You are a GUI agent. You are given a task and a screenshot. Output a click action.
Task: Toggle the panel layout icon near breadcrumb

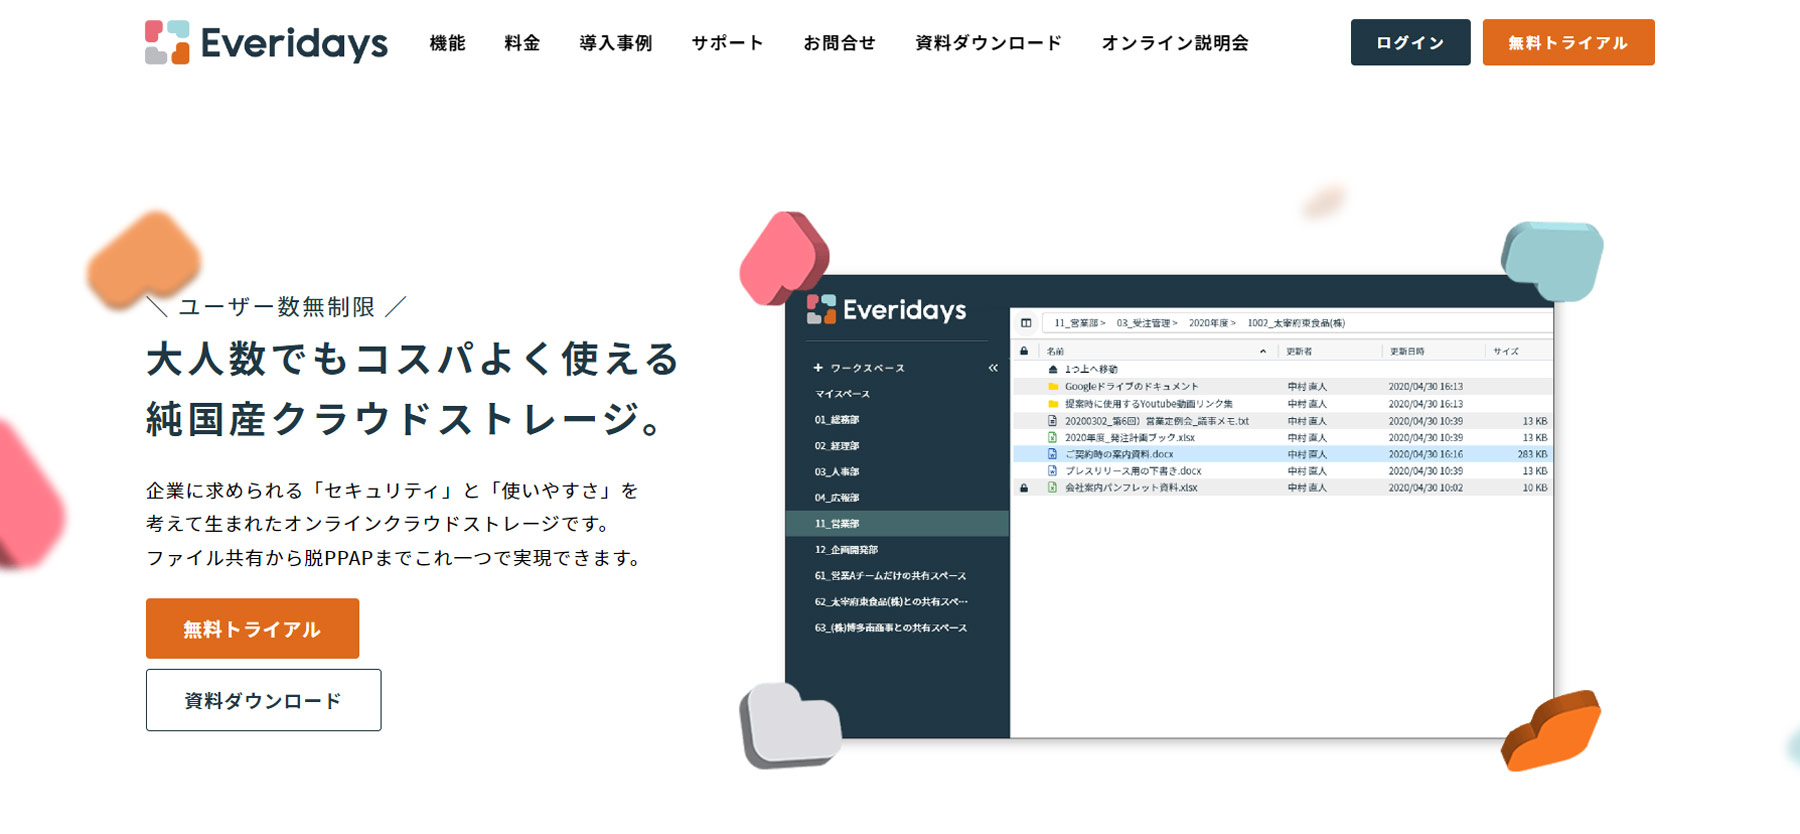[x=1026, y=323]
